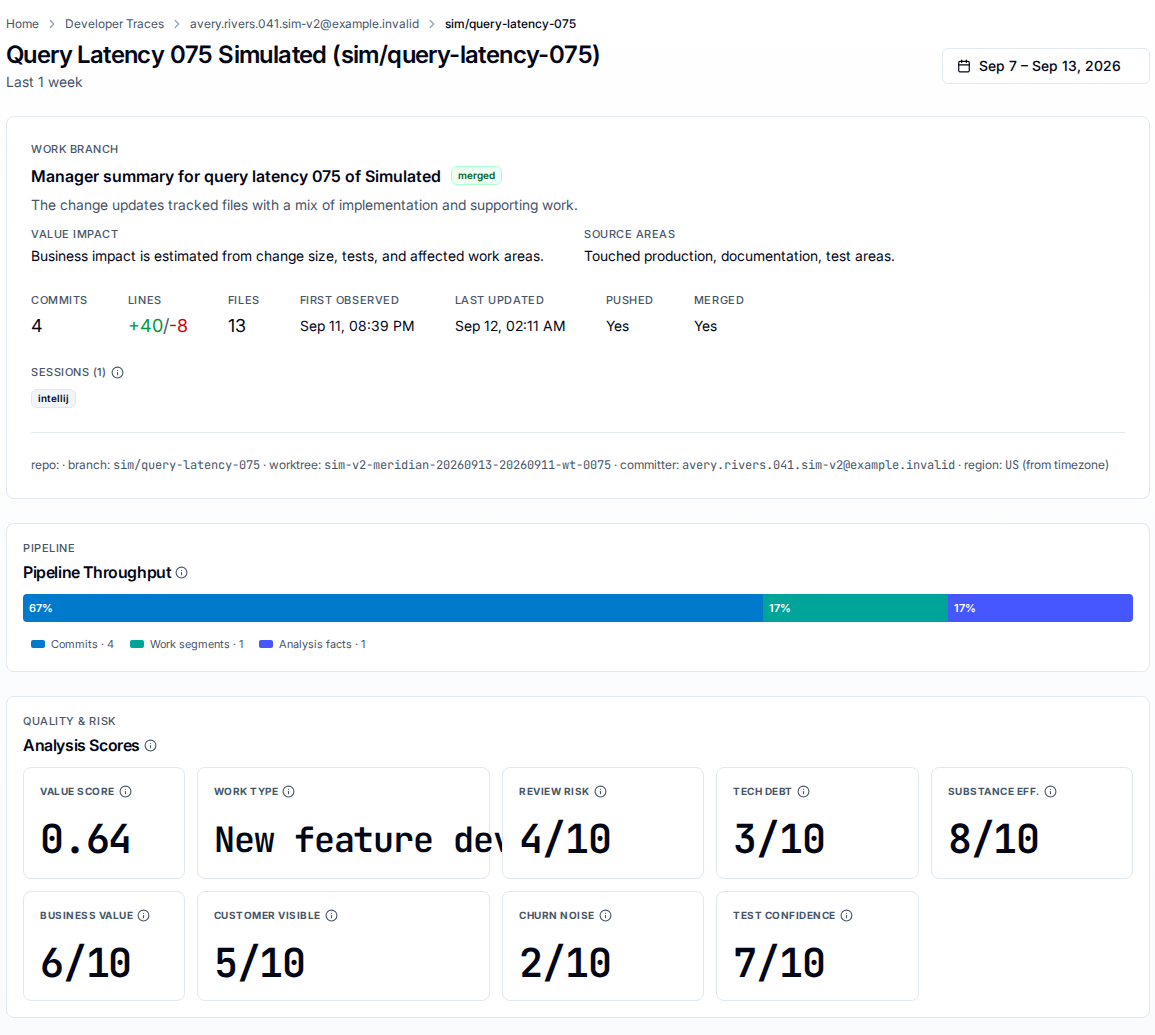Click the calendar icon in date range picker
The height and width of the screenshot is (1035, 1155).
click(x=963, y=66)
